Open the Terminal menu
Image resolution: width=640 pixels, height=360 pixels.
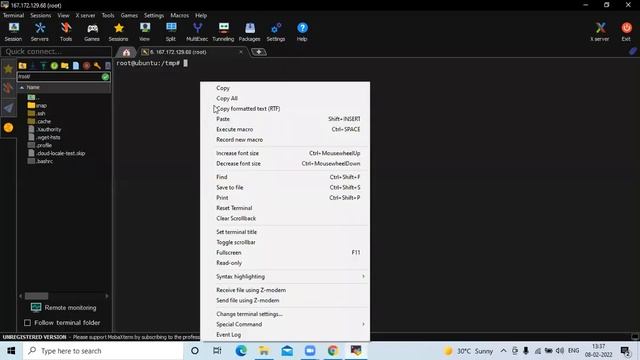tap(13, 15)
